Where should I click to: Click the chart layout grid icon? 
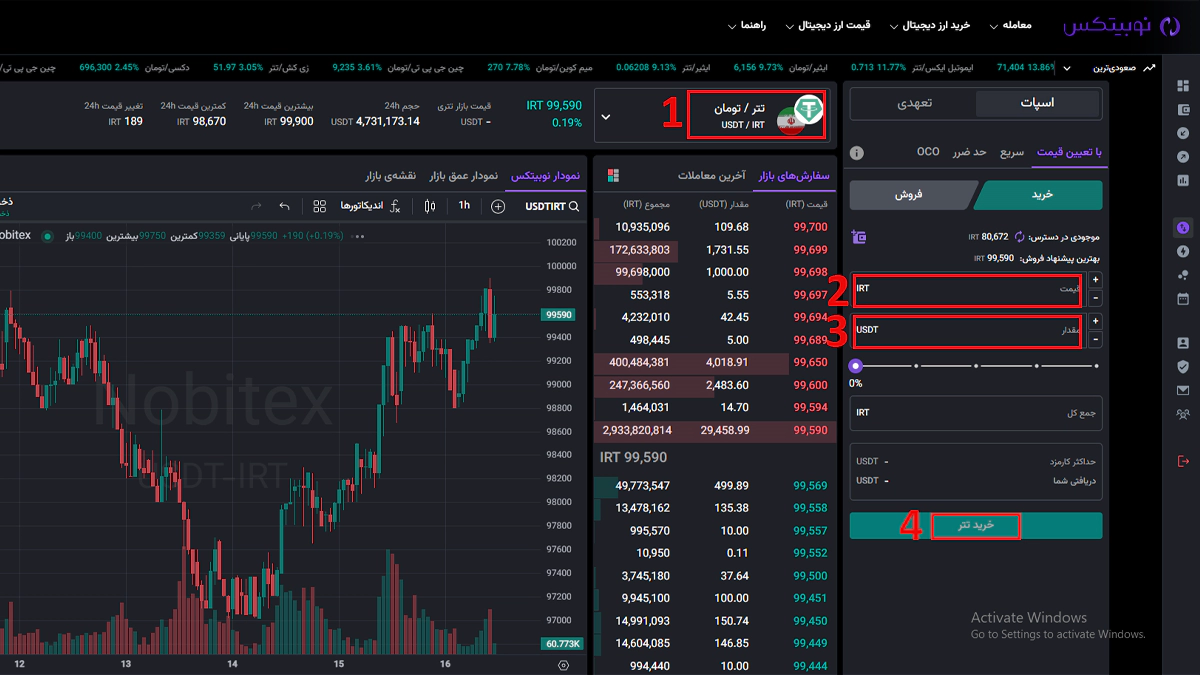(x=320, y=206)
